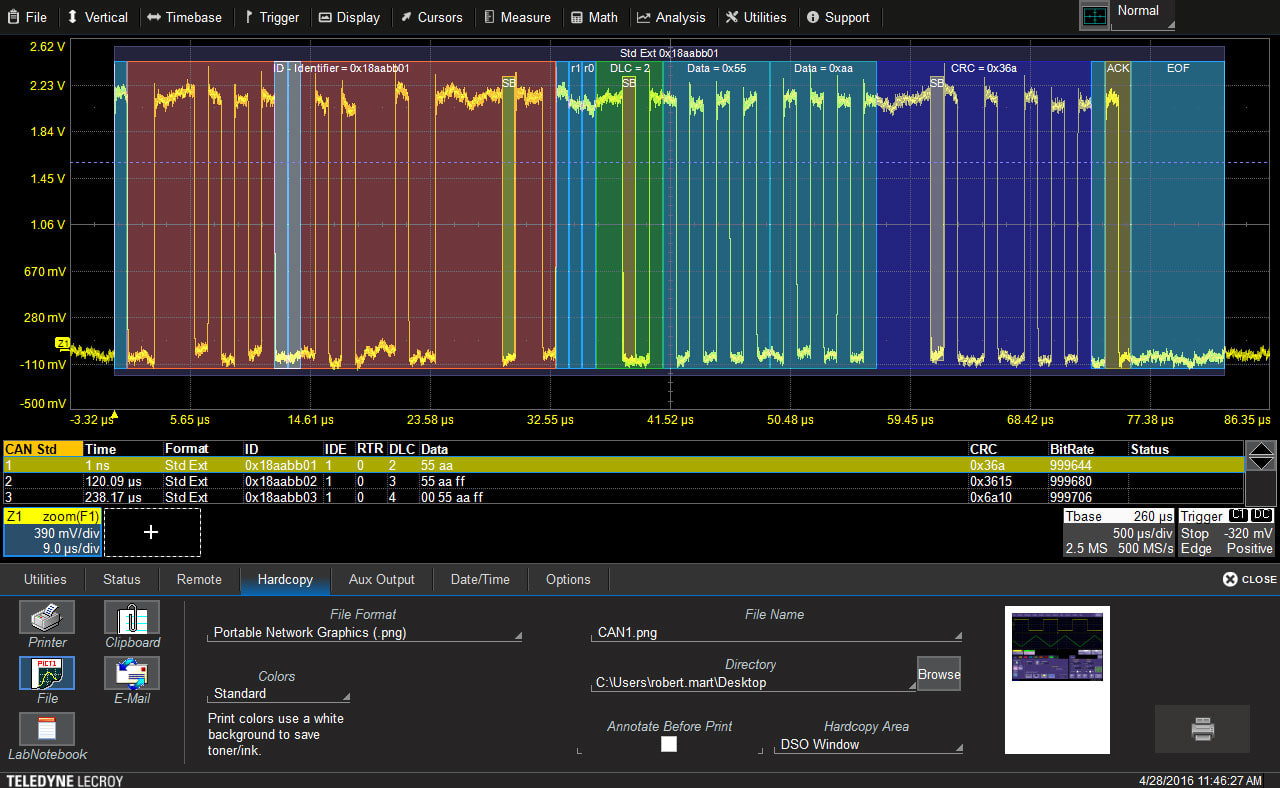Click the plus box to add a trace
Screen dimensions: 1280x788
click(152, 532)
